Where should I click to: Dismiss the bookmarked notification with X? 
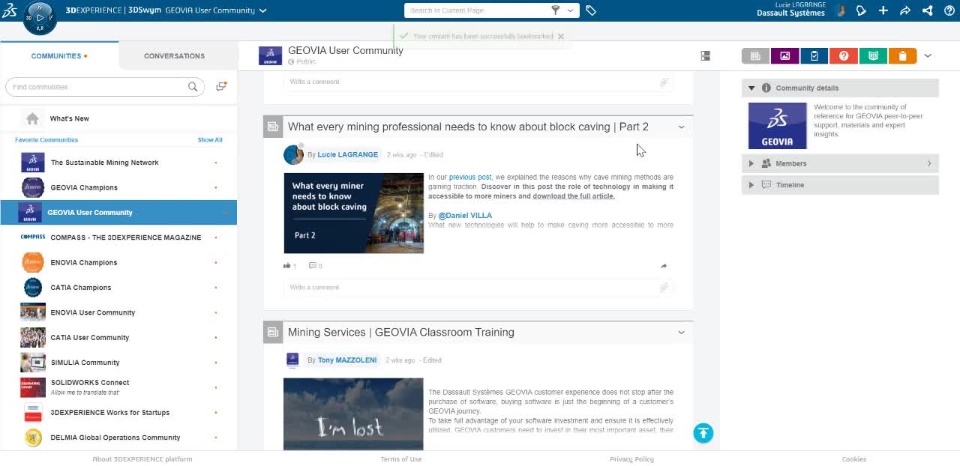561,36
